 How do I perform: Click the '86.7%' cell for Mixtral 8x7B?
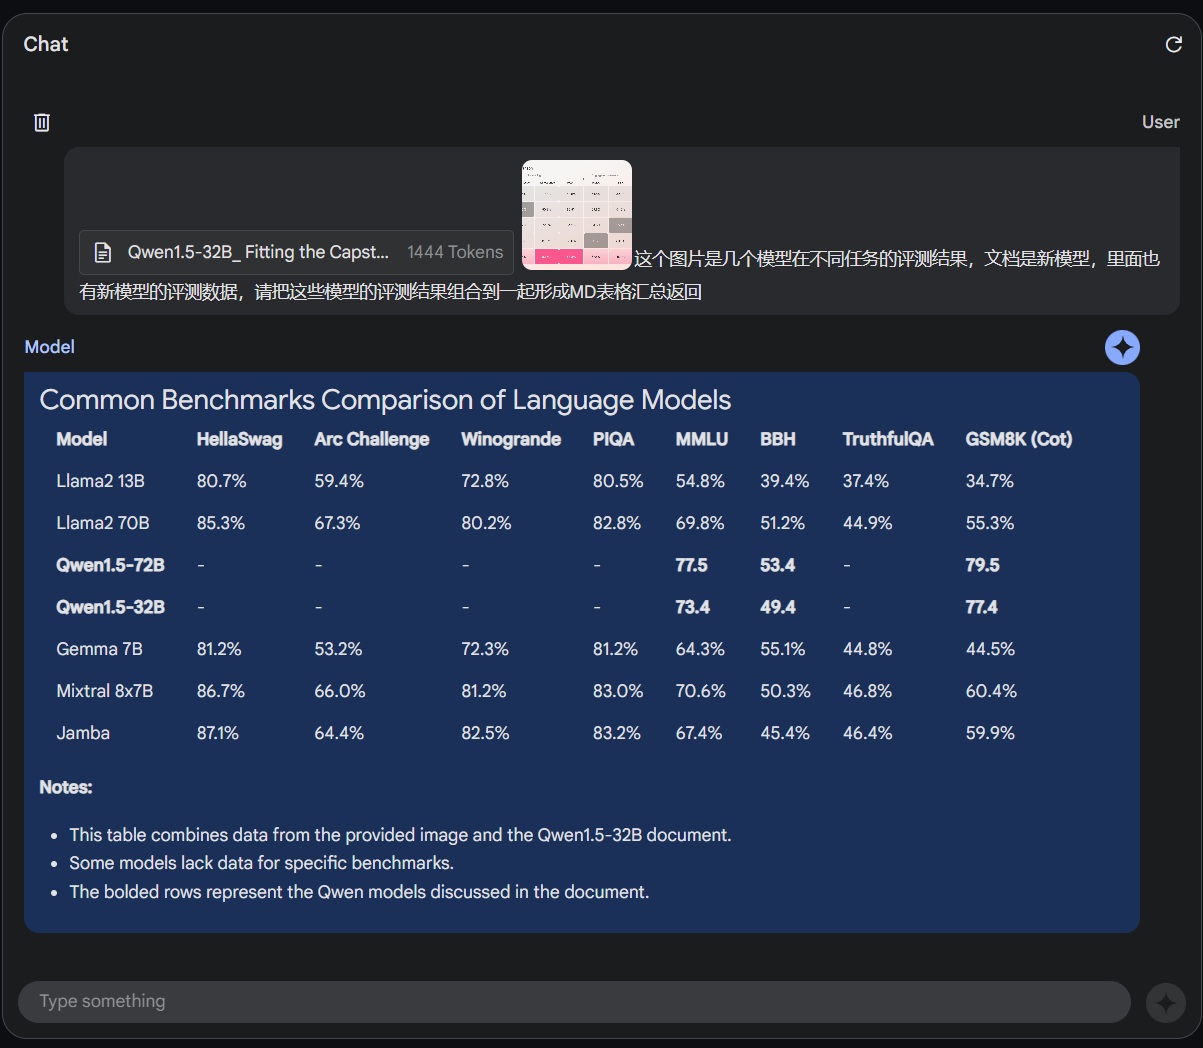(221, 691)
